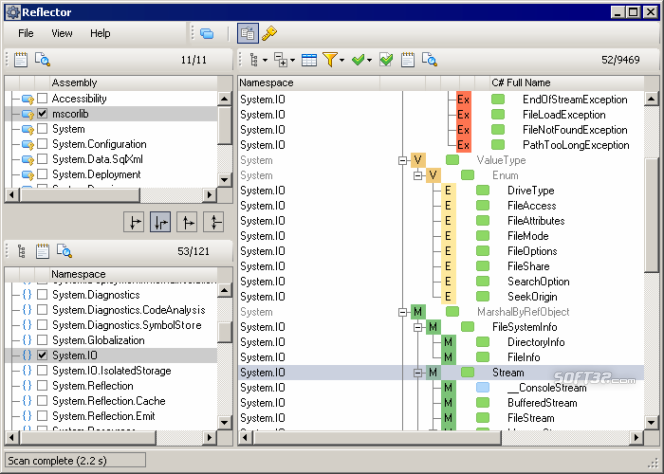The width and height of the screenshot is (664, 474).
Task: Open the filter funnel dropdown arrow
Action: point(342,60)
